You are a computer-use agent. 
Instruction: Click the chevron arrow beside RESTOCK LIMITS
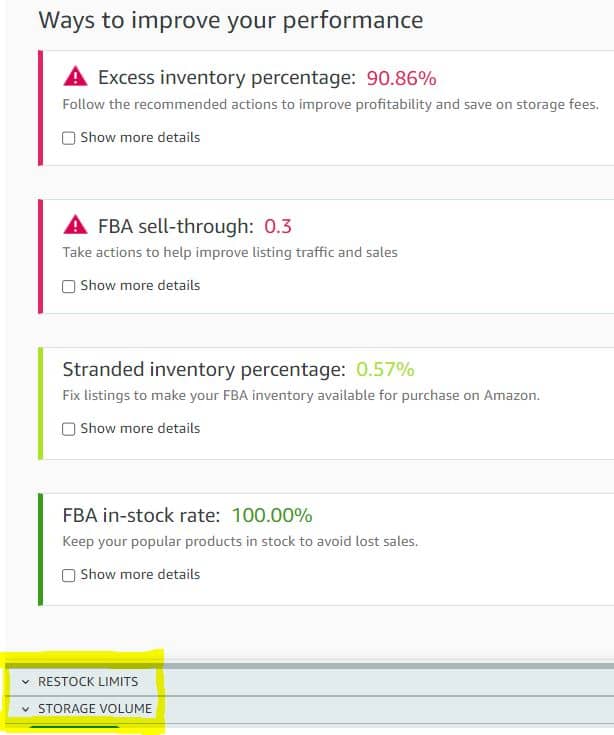[x=25, y=682]
